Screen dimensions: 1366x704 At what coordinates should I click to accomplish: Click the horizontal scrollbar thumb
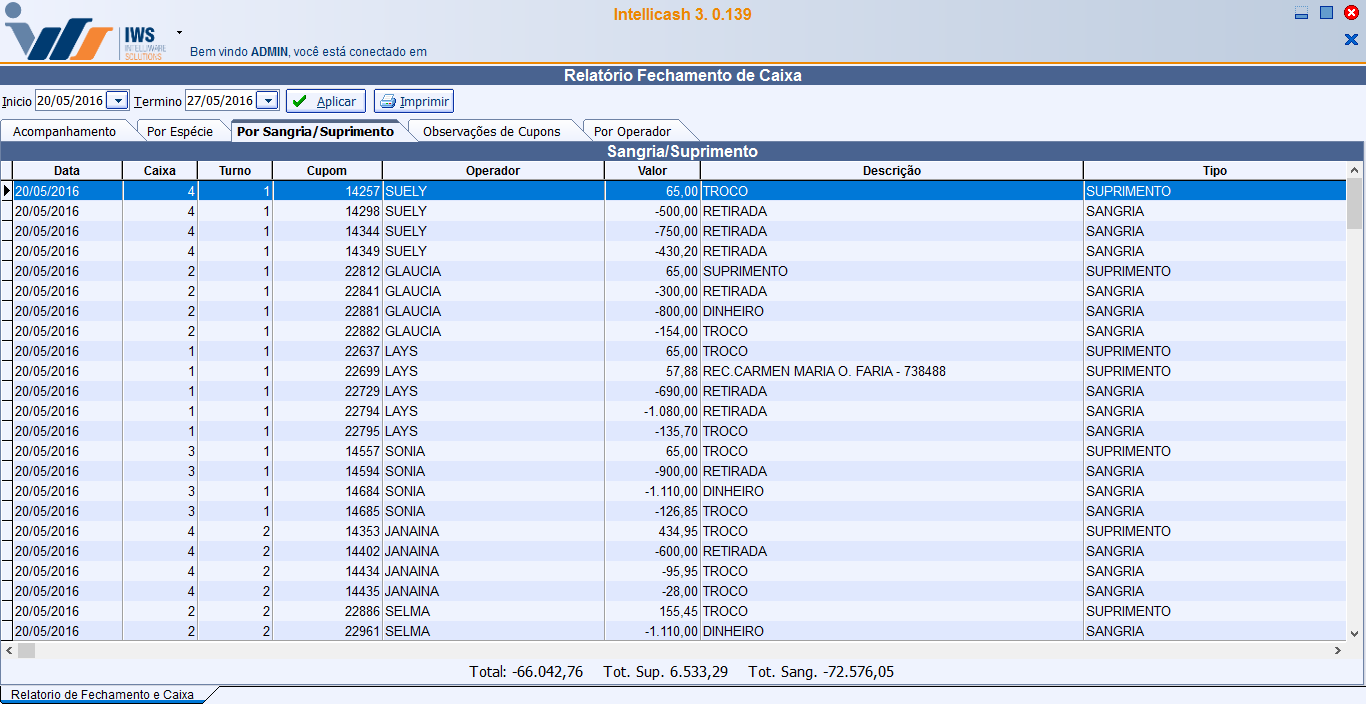tap(26, 650)
